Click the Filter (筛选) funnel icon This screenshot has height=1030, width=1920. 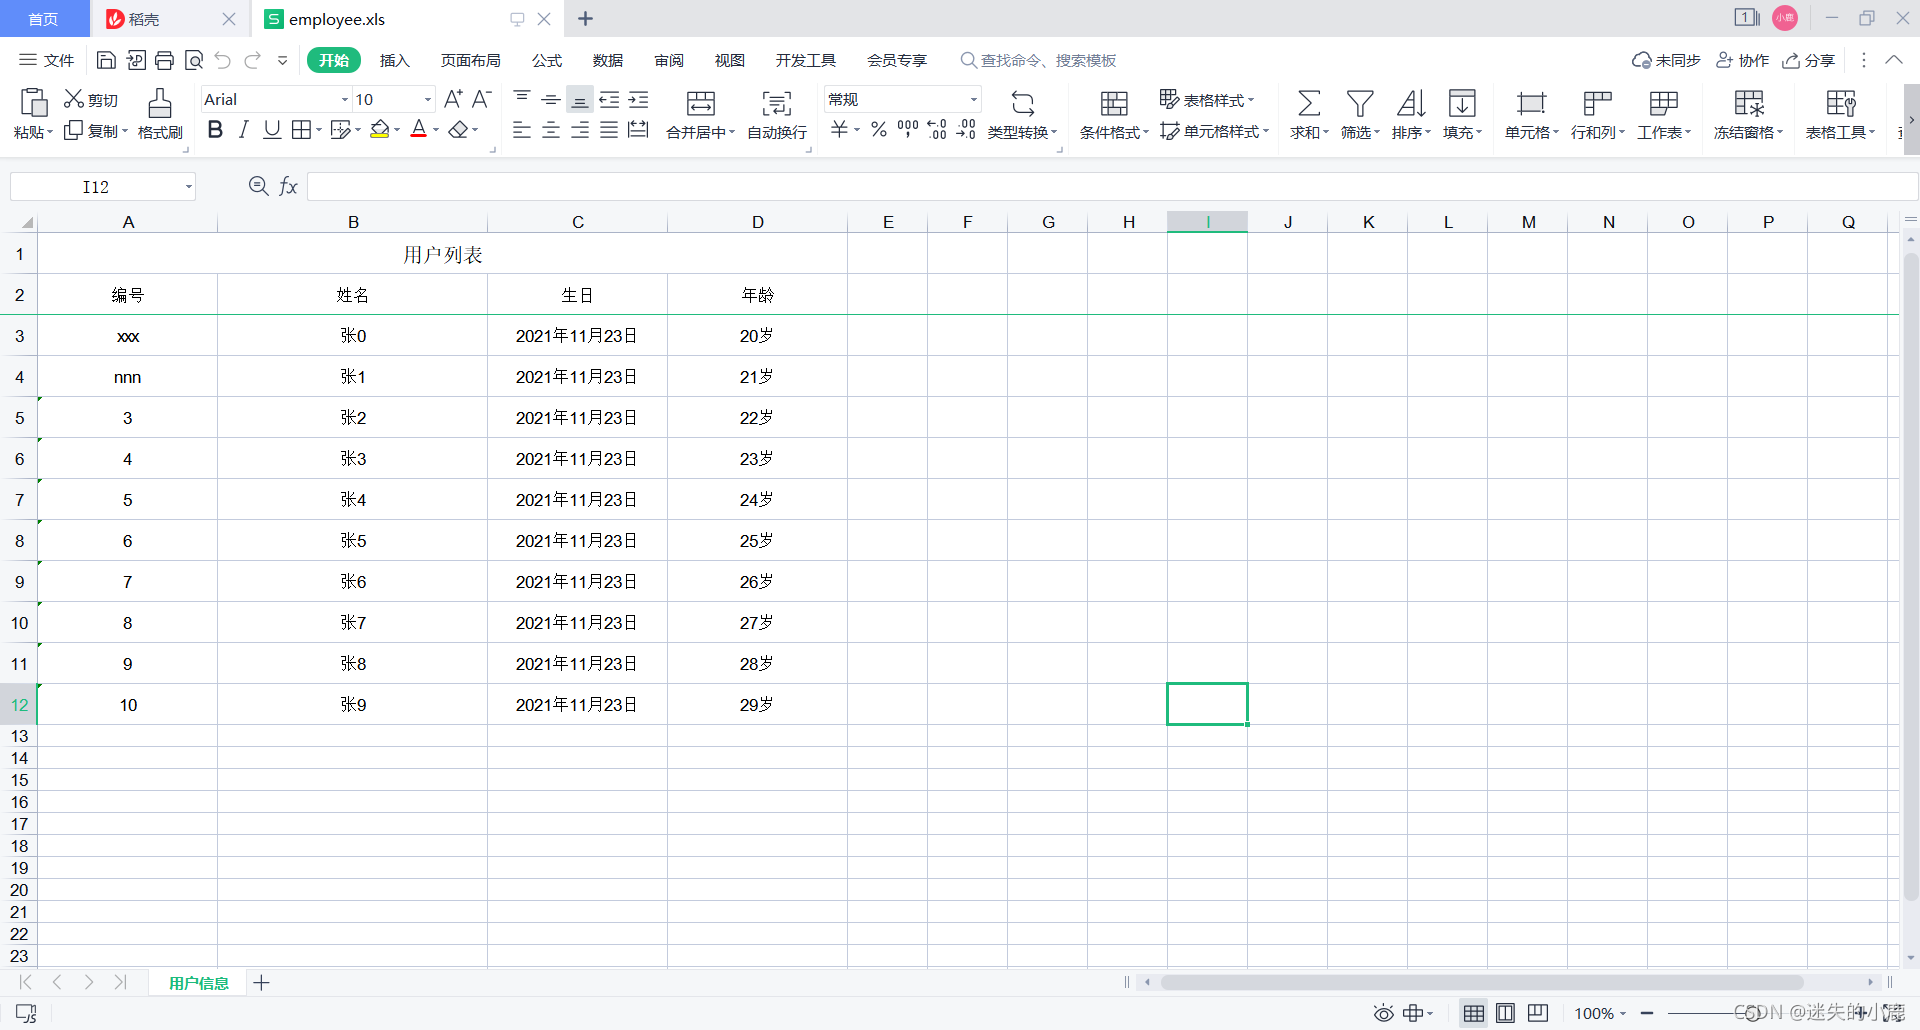(x=1360, y=103)
